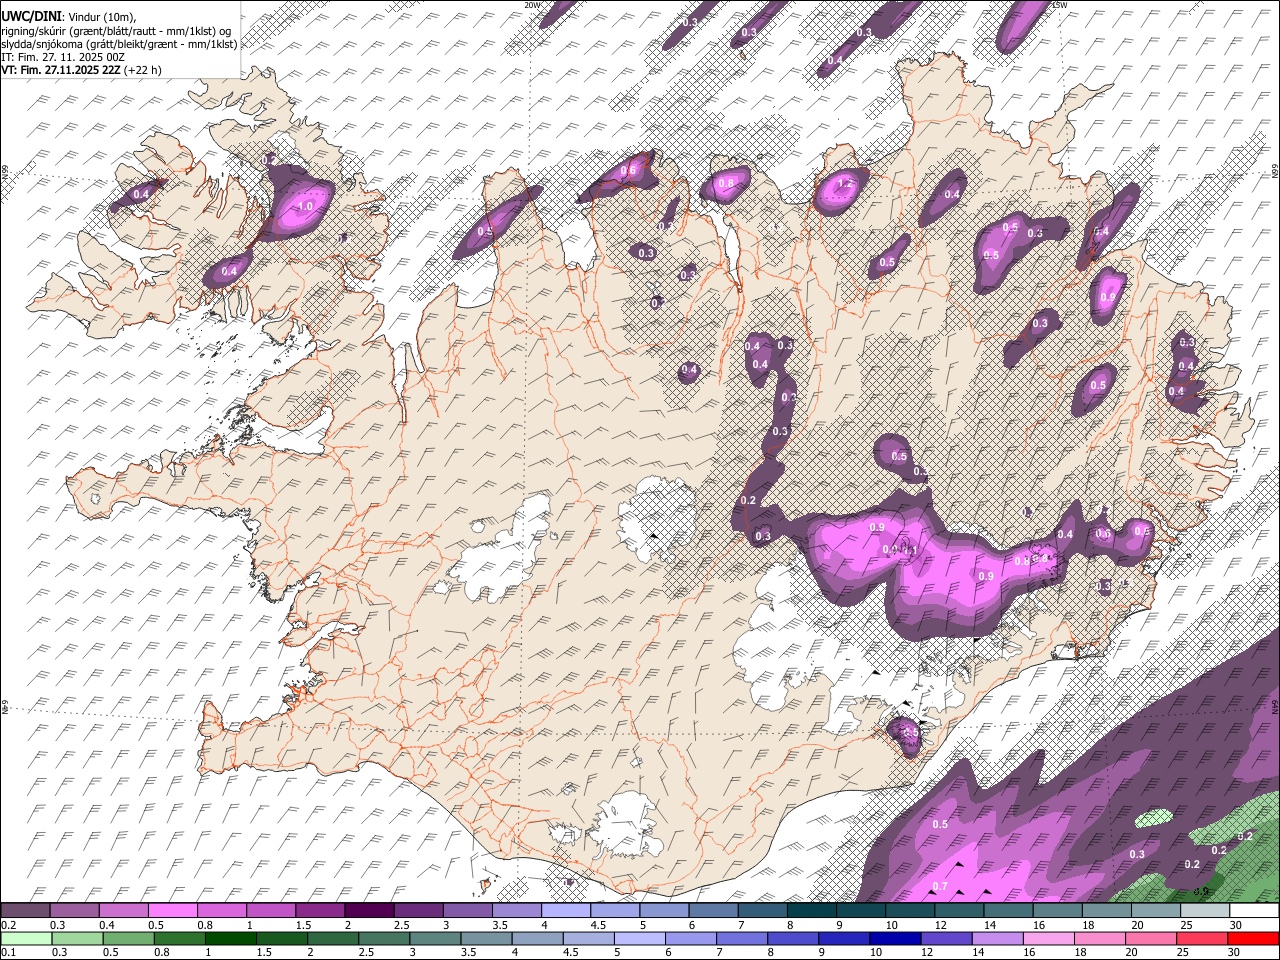Select upper legend swatch between 0.2 and 0.3
1280x960 pixels.
pos(25,911)
